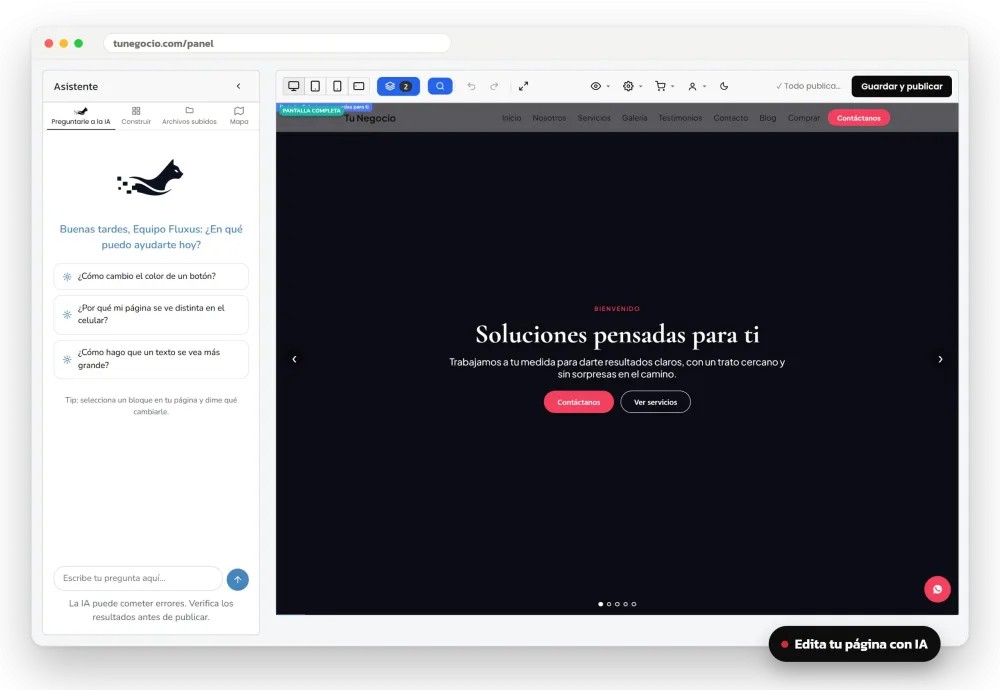Select the BIENVENIDO label above heading
This screenshot has height=690, width=1000.
[617, 309]
